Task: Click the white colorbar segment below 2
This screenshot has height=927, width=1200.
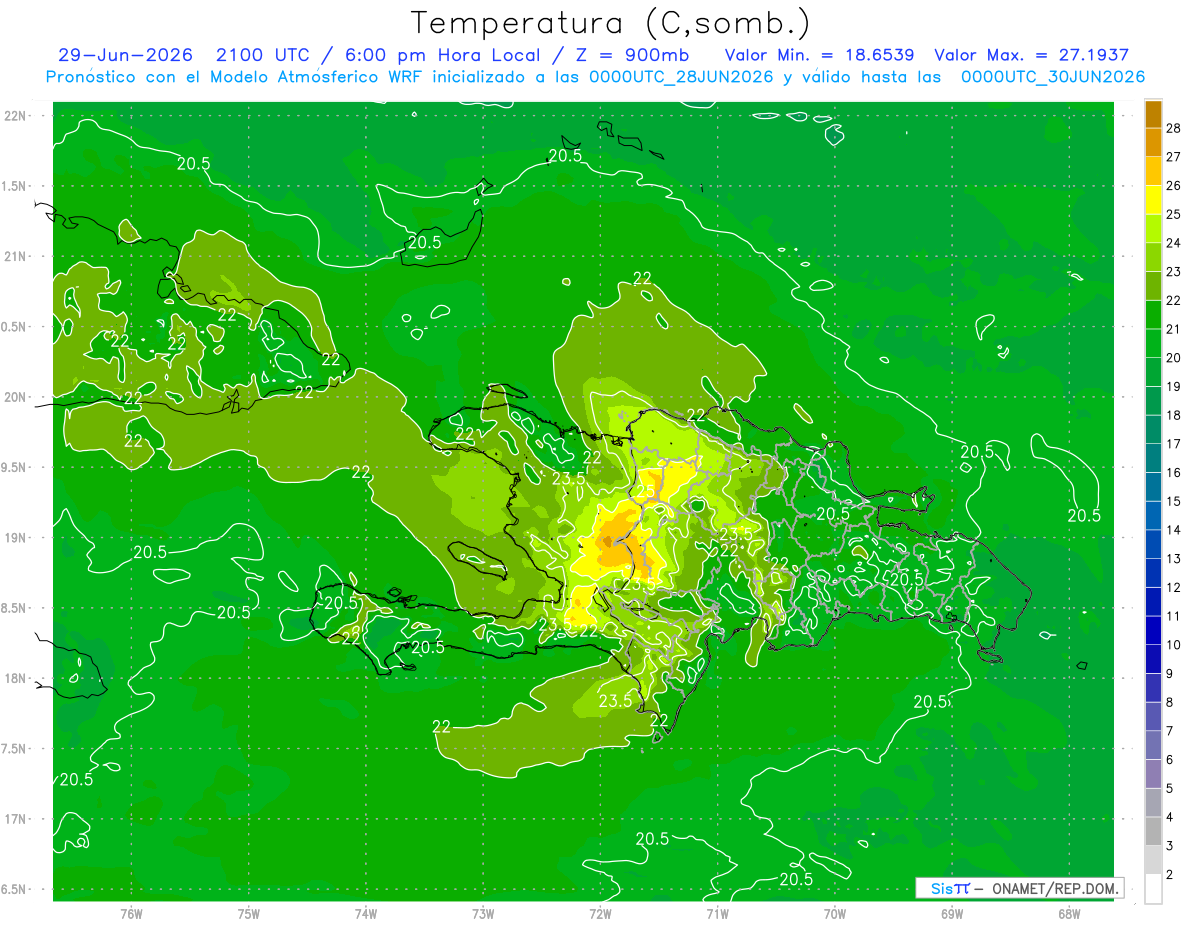Action: [x=1153, y=890]
